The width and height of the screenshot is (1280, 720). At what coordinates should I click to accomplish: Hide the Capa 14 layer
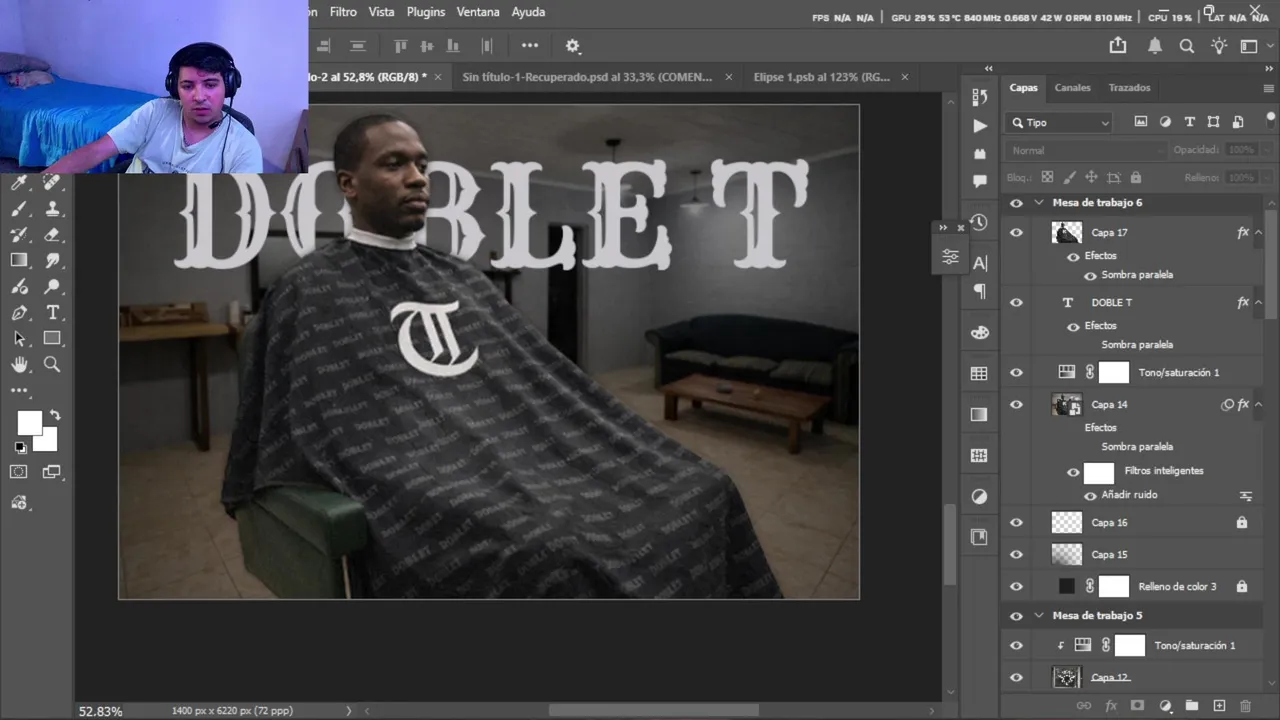pos(1017,405)
